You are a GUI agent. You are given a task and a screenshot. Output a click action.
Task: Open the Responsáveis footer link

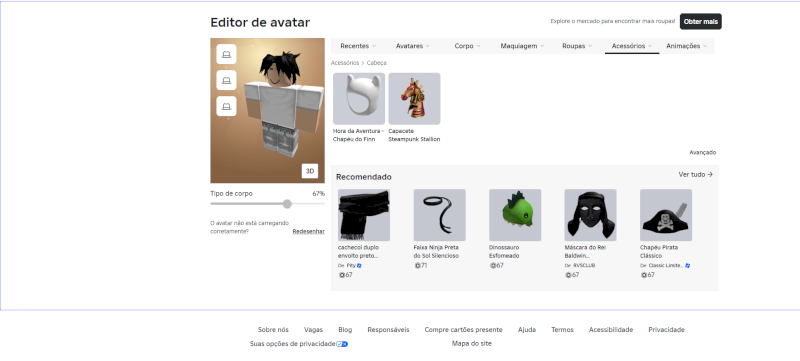coord(388,330)
